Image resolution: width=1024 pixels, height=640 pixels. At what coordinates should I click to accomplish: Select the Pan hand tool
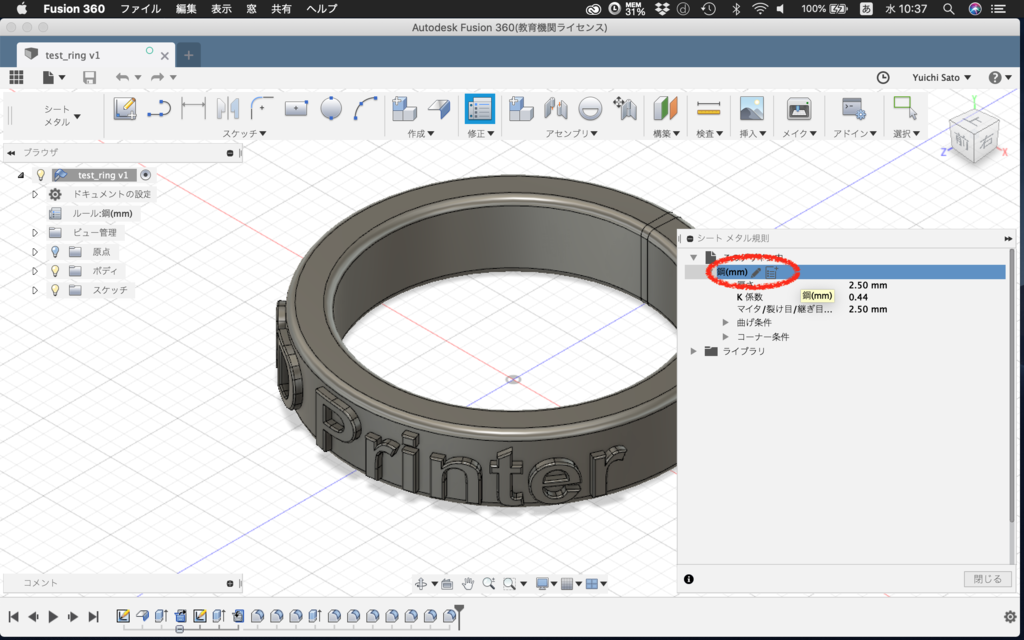pos(468,584)
